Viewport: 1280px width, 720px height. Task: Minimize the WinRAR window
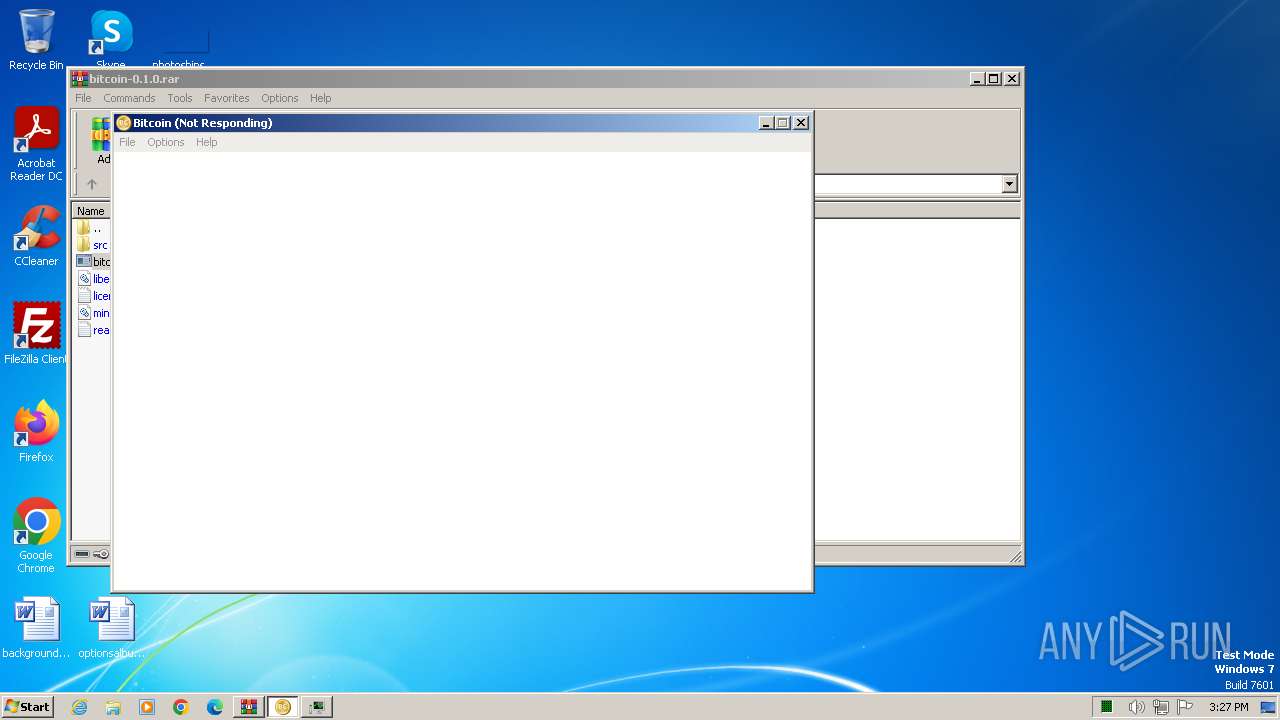click(x=977, y=79)
